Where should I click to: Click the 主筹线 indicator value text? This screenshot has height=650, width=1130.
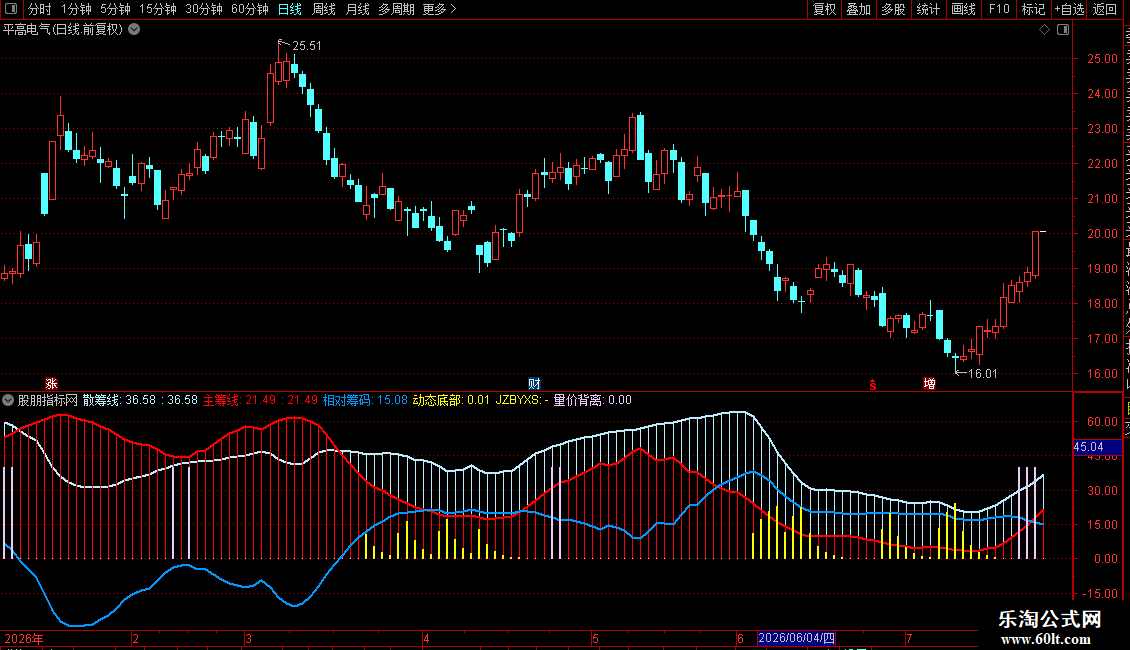point(260,400)
